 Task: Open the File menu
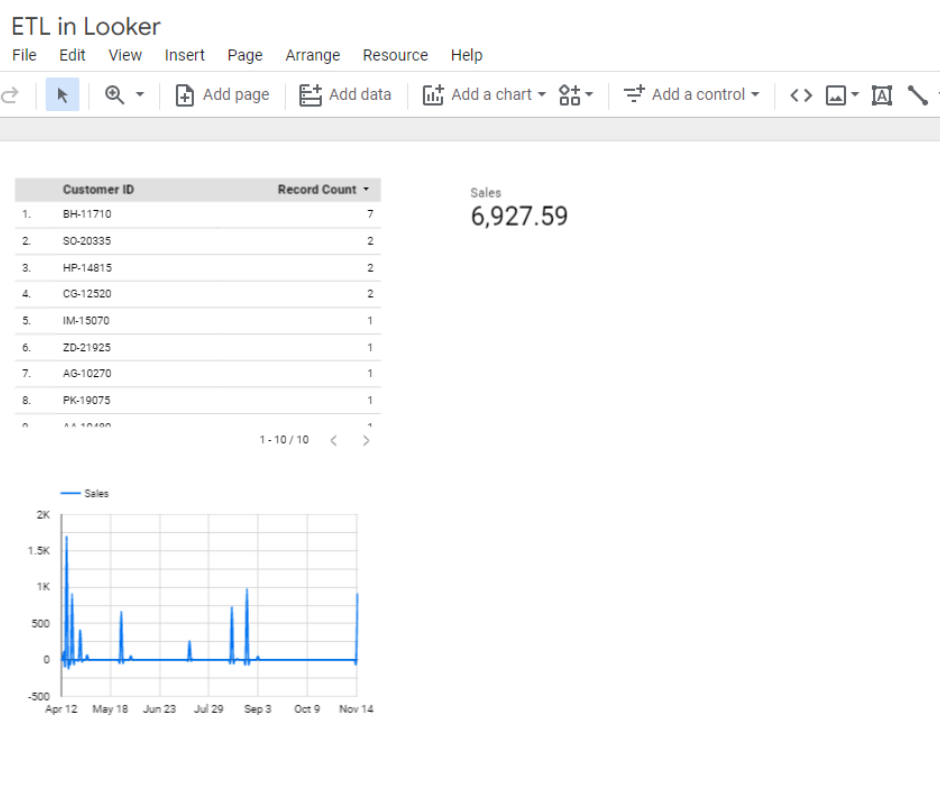[x=25, y=55]
